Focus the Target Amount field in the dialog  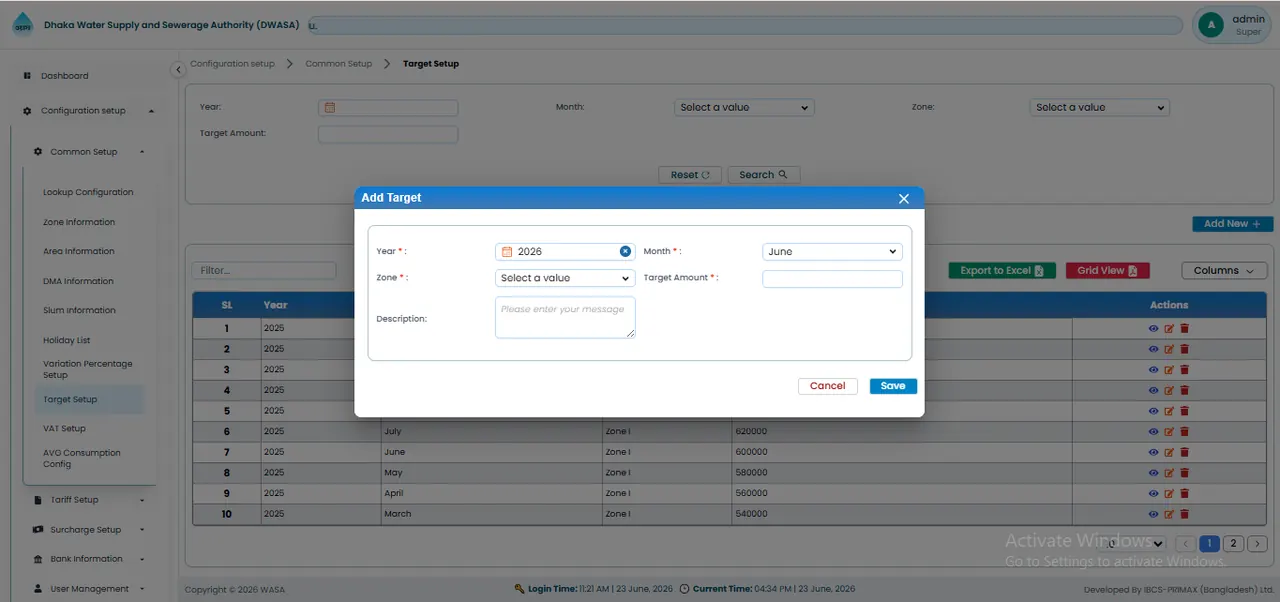pos(832,279)
